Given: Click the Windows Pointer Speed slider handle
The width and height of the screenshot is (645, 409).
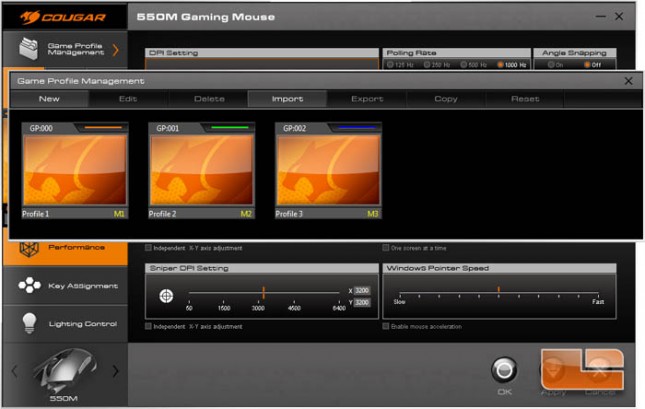Looking at the screenshot, I should (499, 290).
